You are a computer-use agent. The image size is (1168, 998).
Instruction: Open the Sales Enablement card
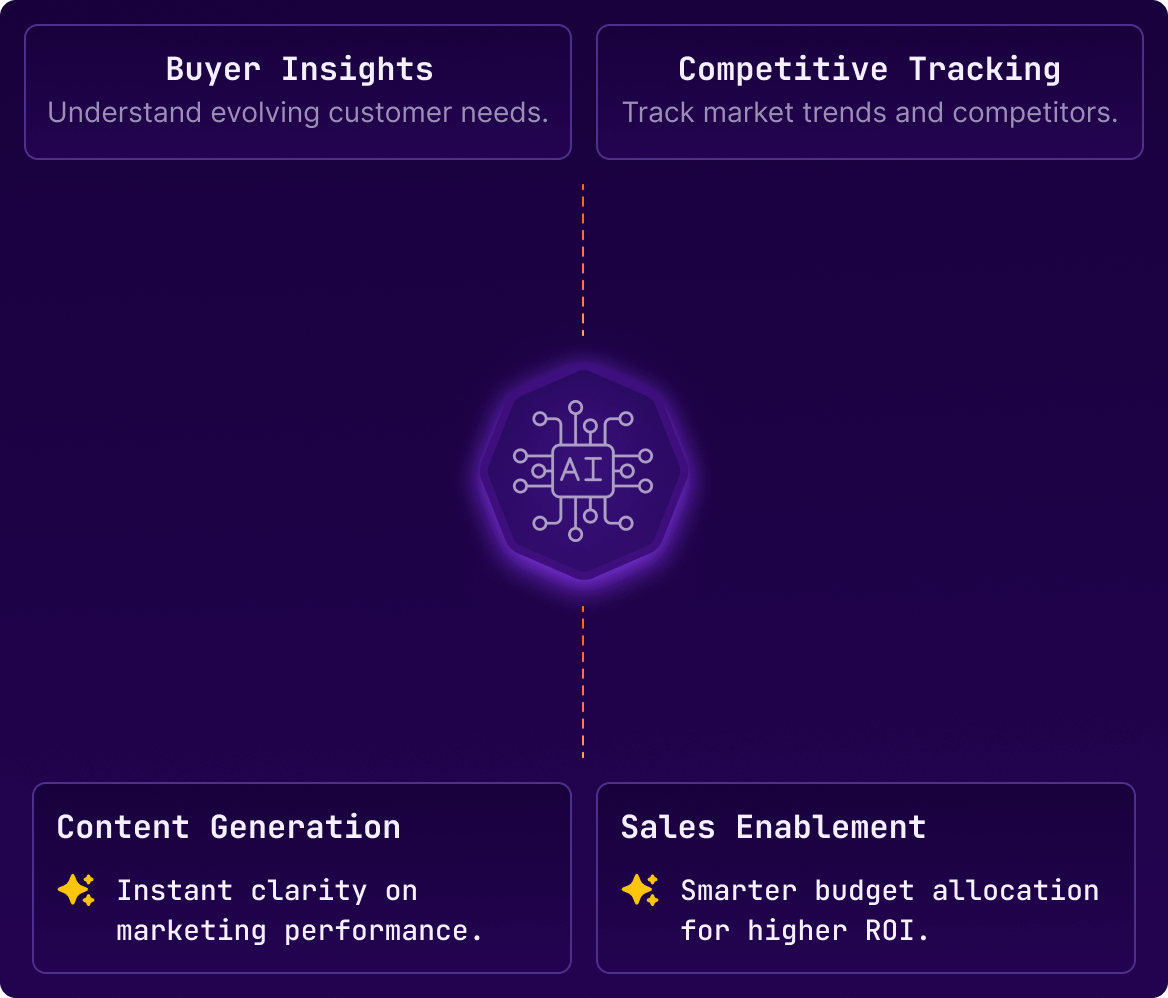click(x=866, y=878)
